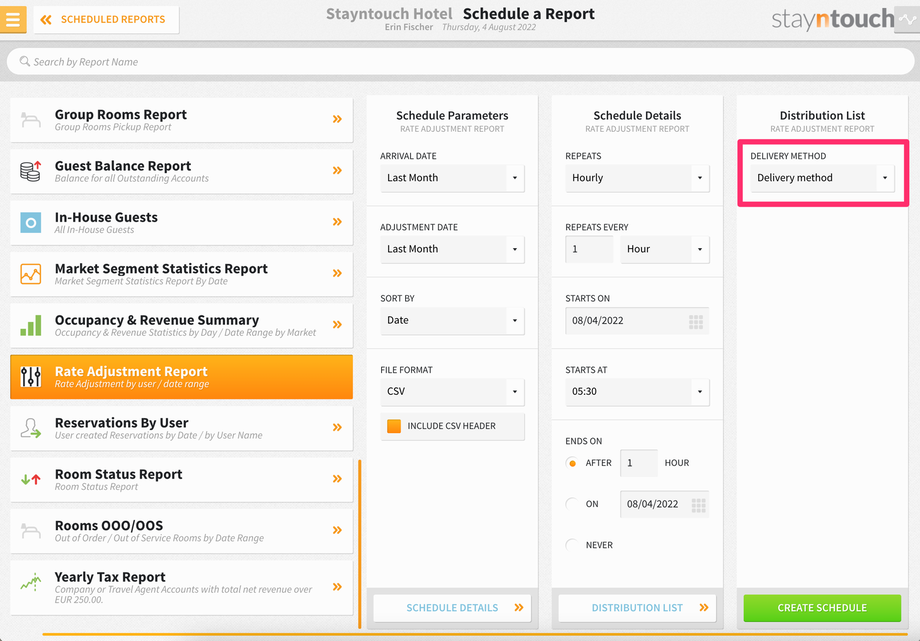
Task: Click chevron arrows on In-House Guests
Action: [337, 222]
